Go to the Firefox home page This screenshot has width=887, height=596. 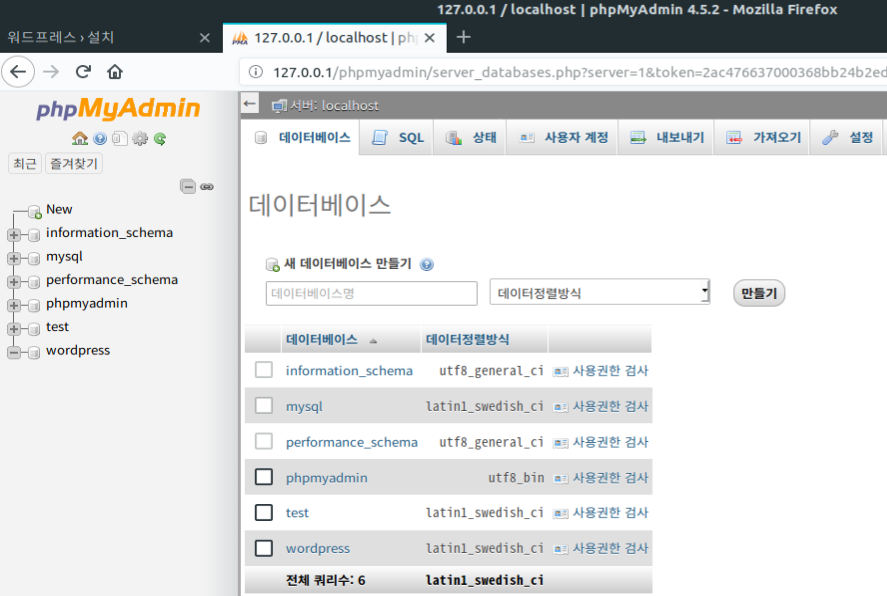click(x=115, y=72)
